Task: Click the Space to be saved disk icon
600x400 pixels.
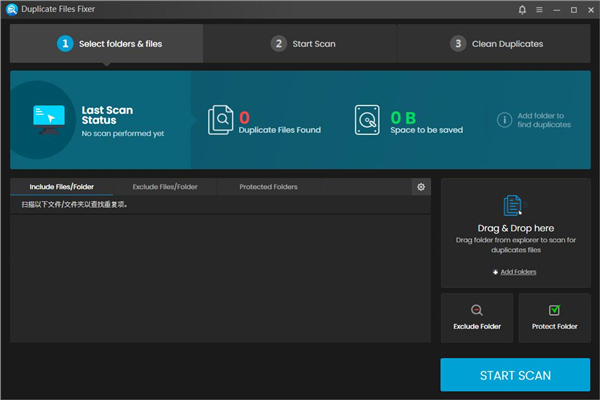Action: coord(368,120)
